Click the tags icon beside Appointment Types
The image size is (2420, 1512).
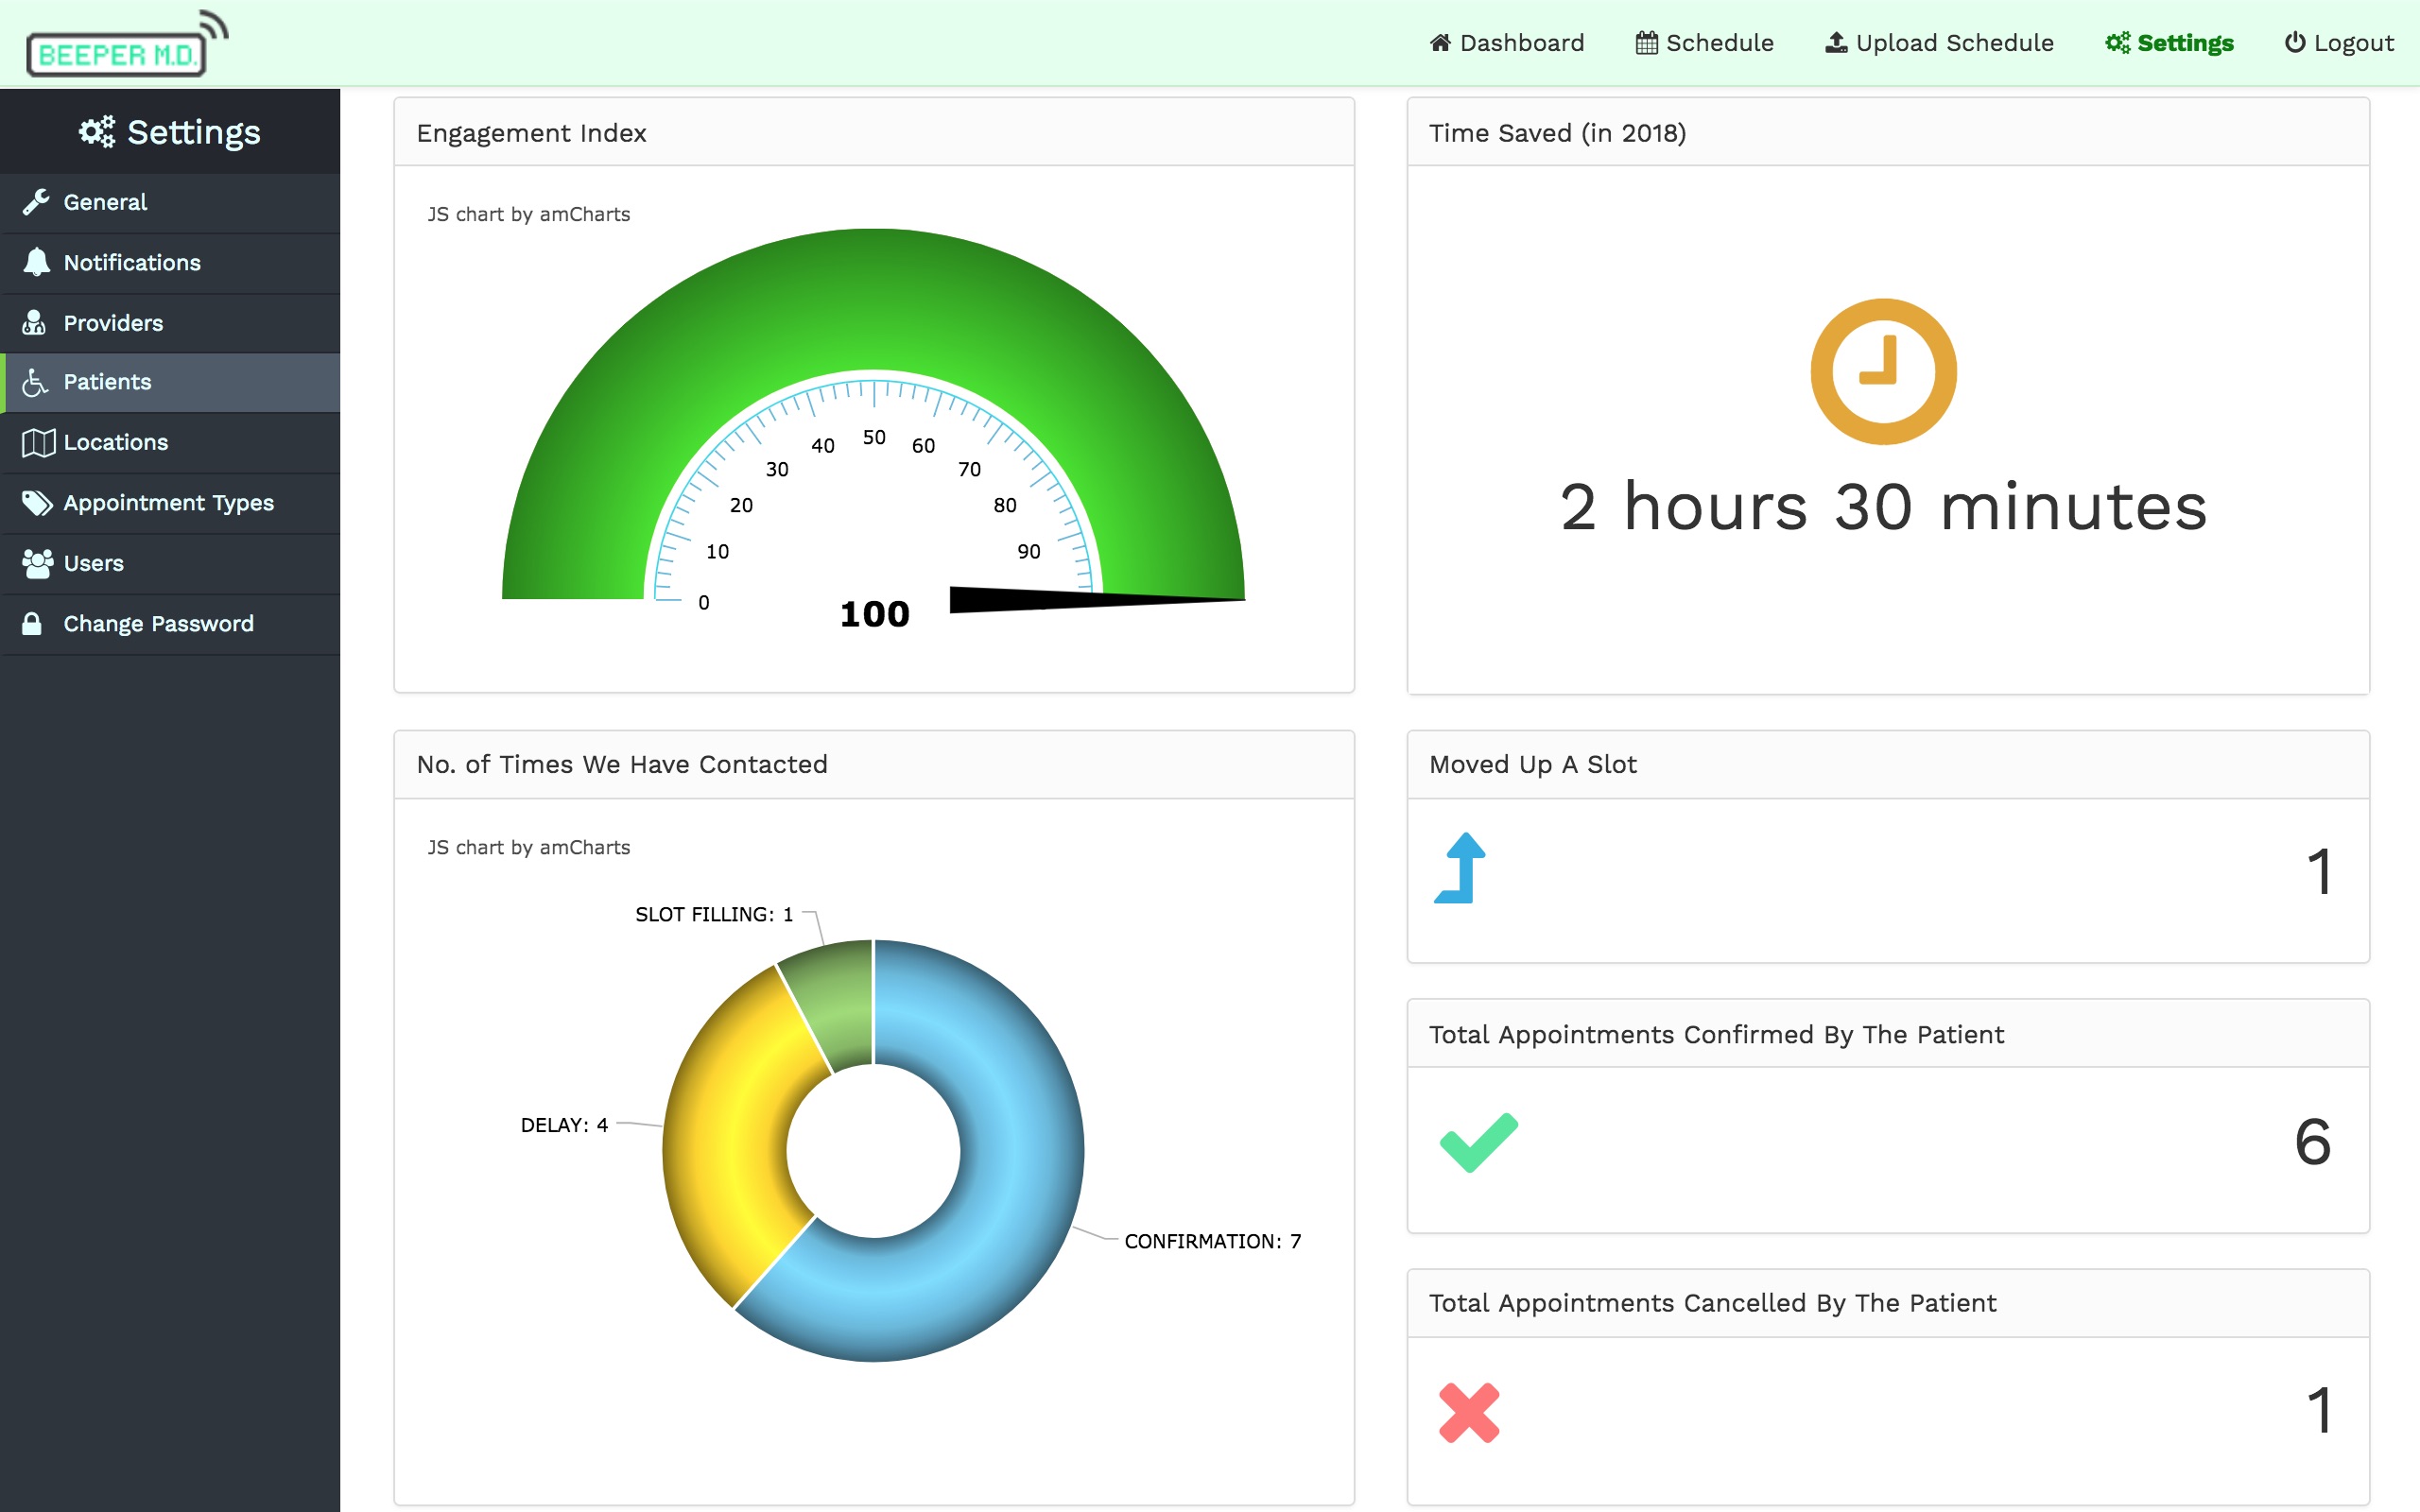click(37, 503)
